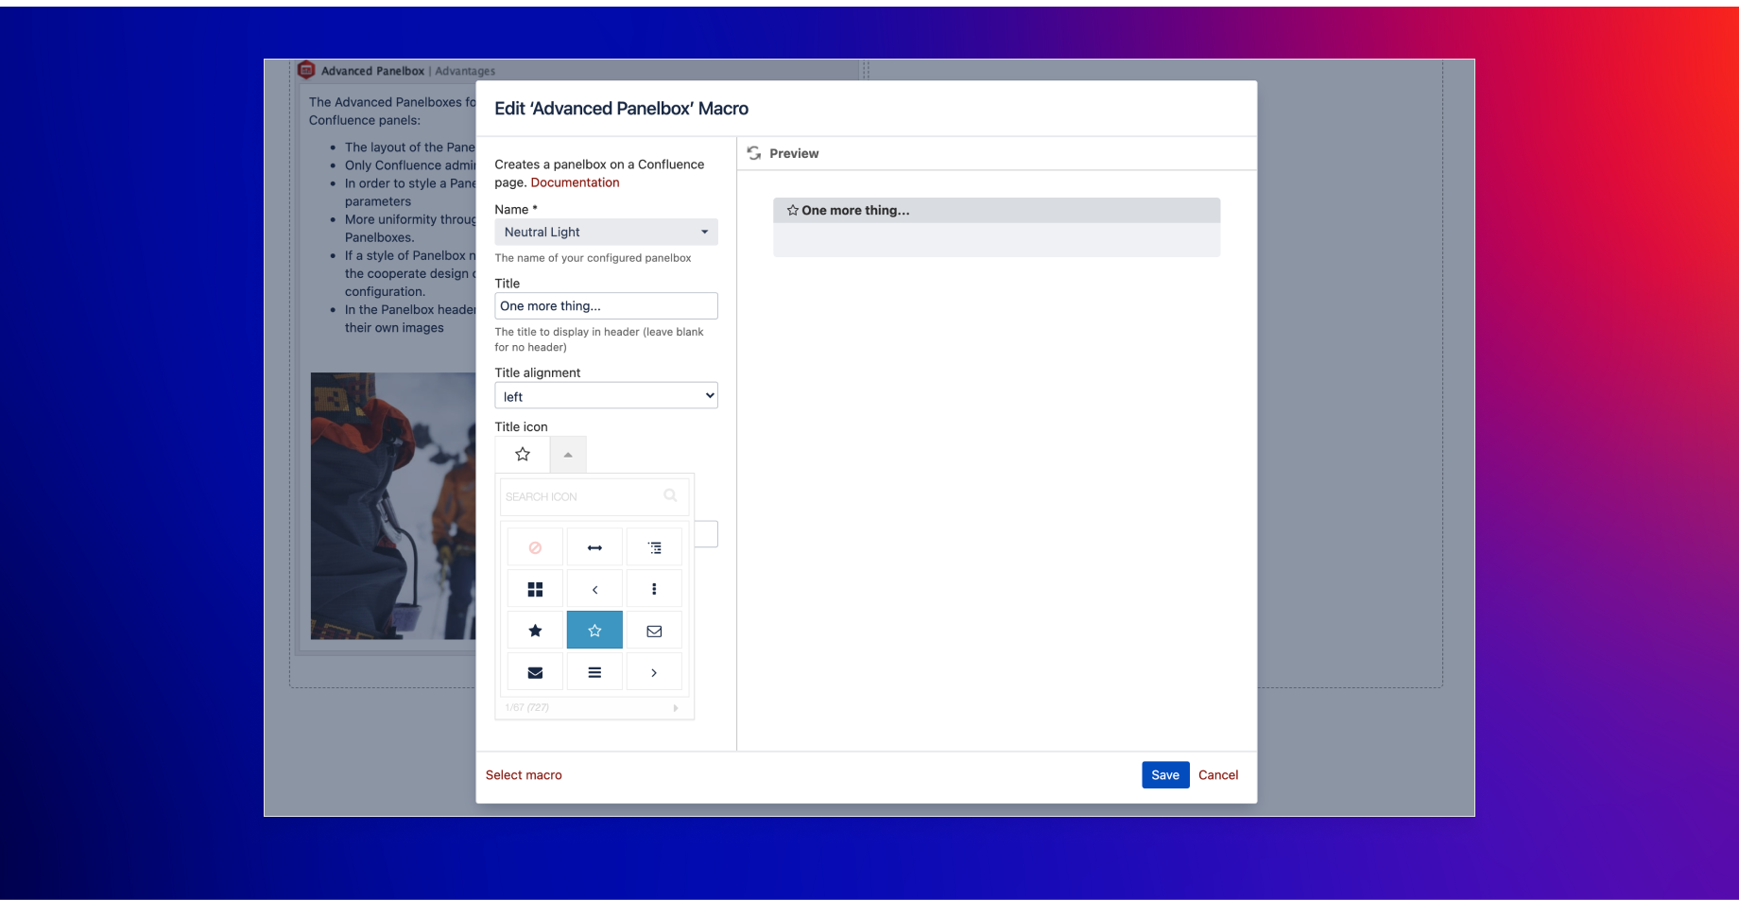
Task: Click the Advanced Panelbox macro icon
Action: (x=307, y=70)
